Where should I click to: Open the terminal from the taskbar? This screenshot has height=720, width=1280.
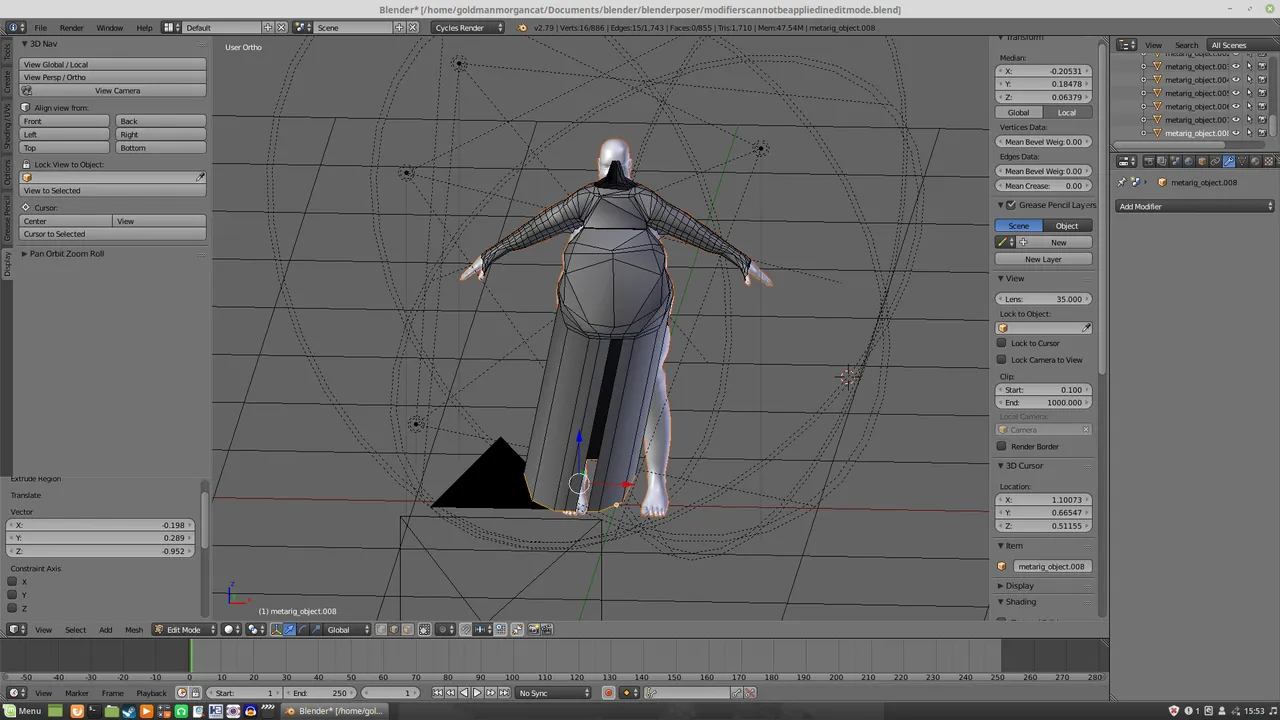tap(94, 711)
